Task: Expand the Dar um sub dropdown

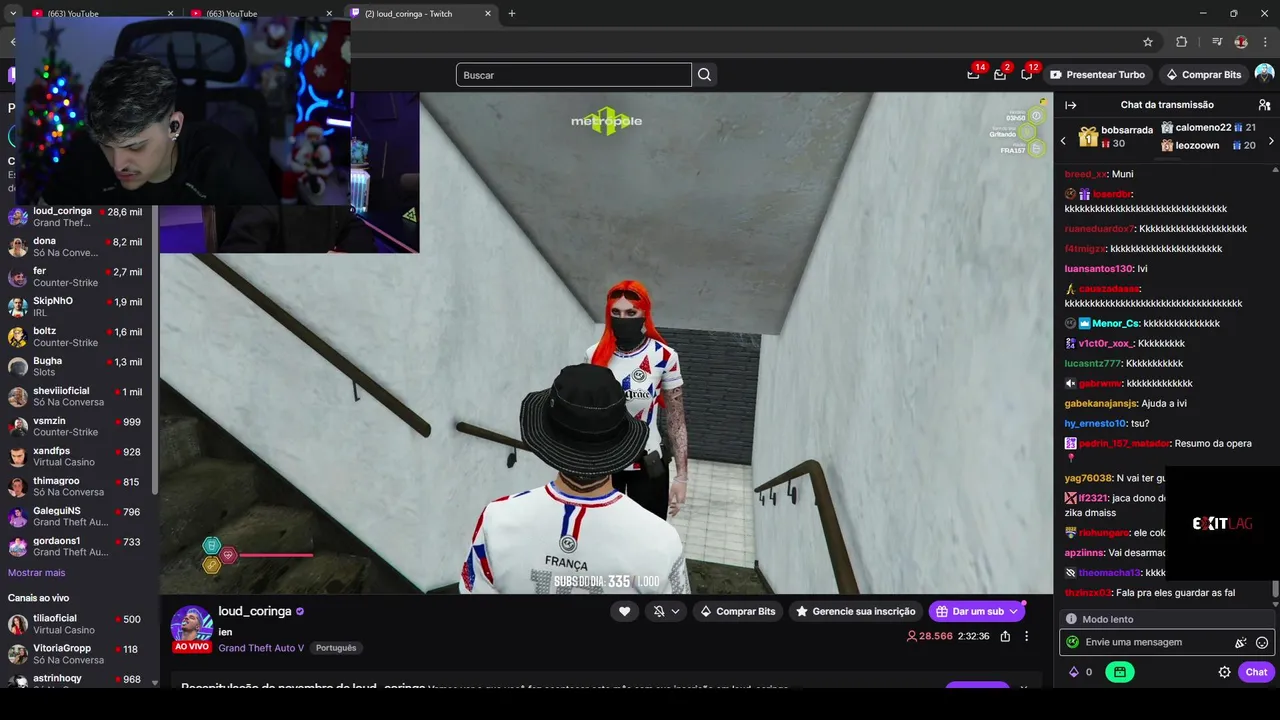Action: 1014,611
